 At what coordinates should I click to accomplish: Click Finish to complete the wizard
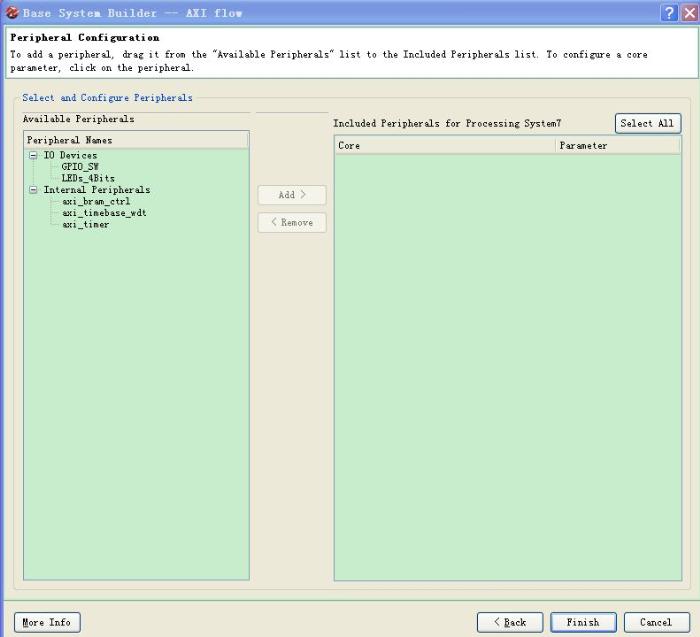(583, 622)
